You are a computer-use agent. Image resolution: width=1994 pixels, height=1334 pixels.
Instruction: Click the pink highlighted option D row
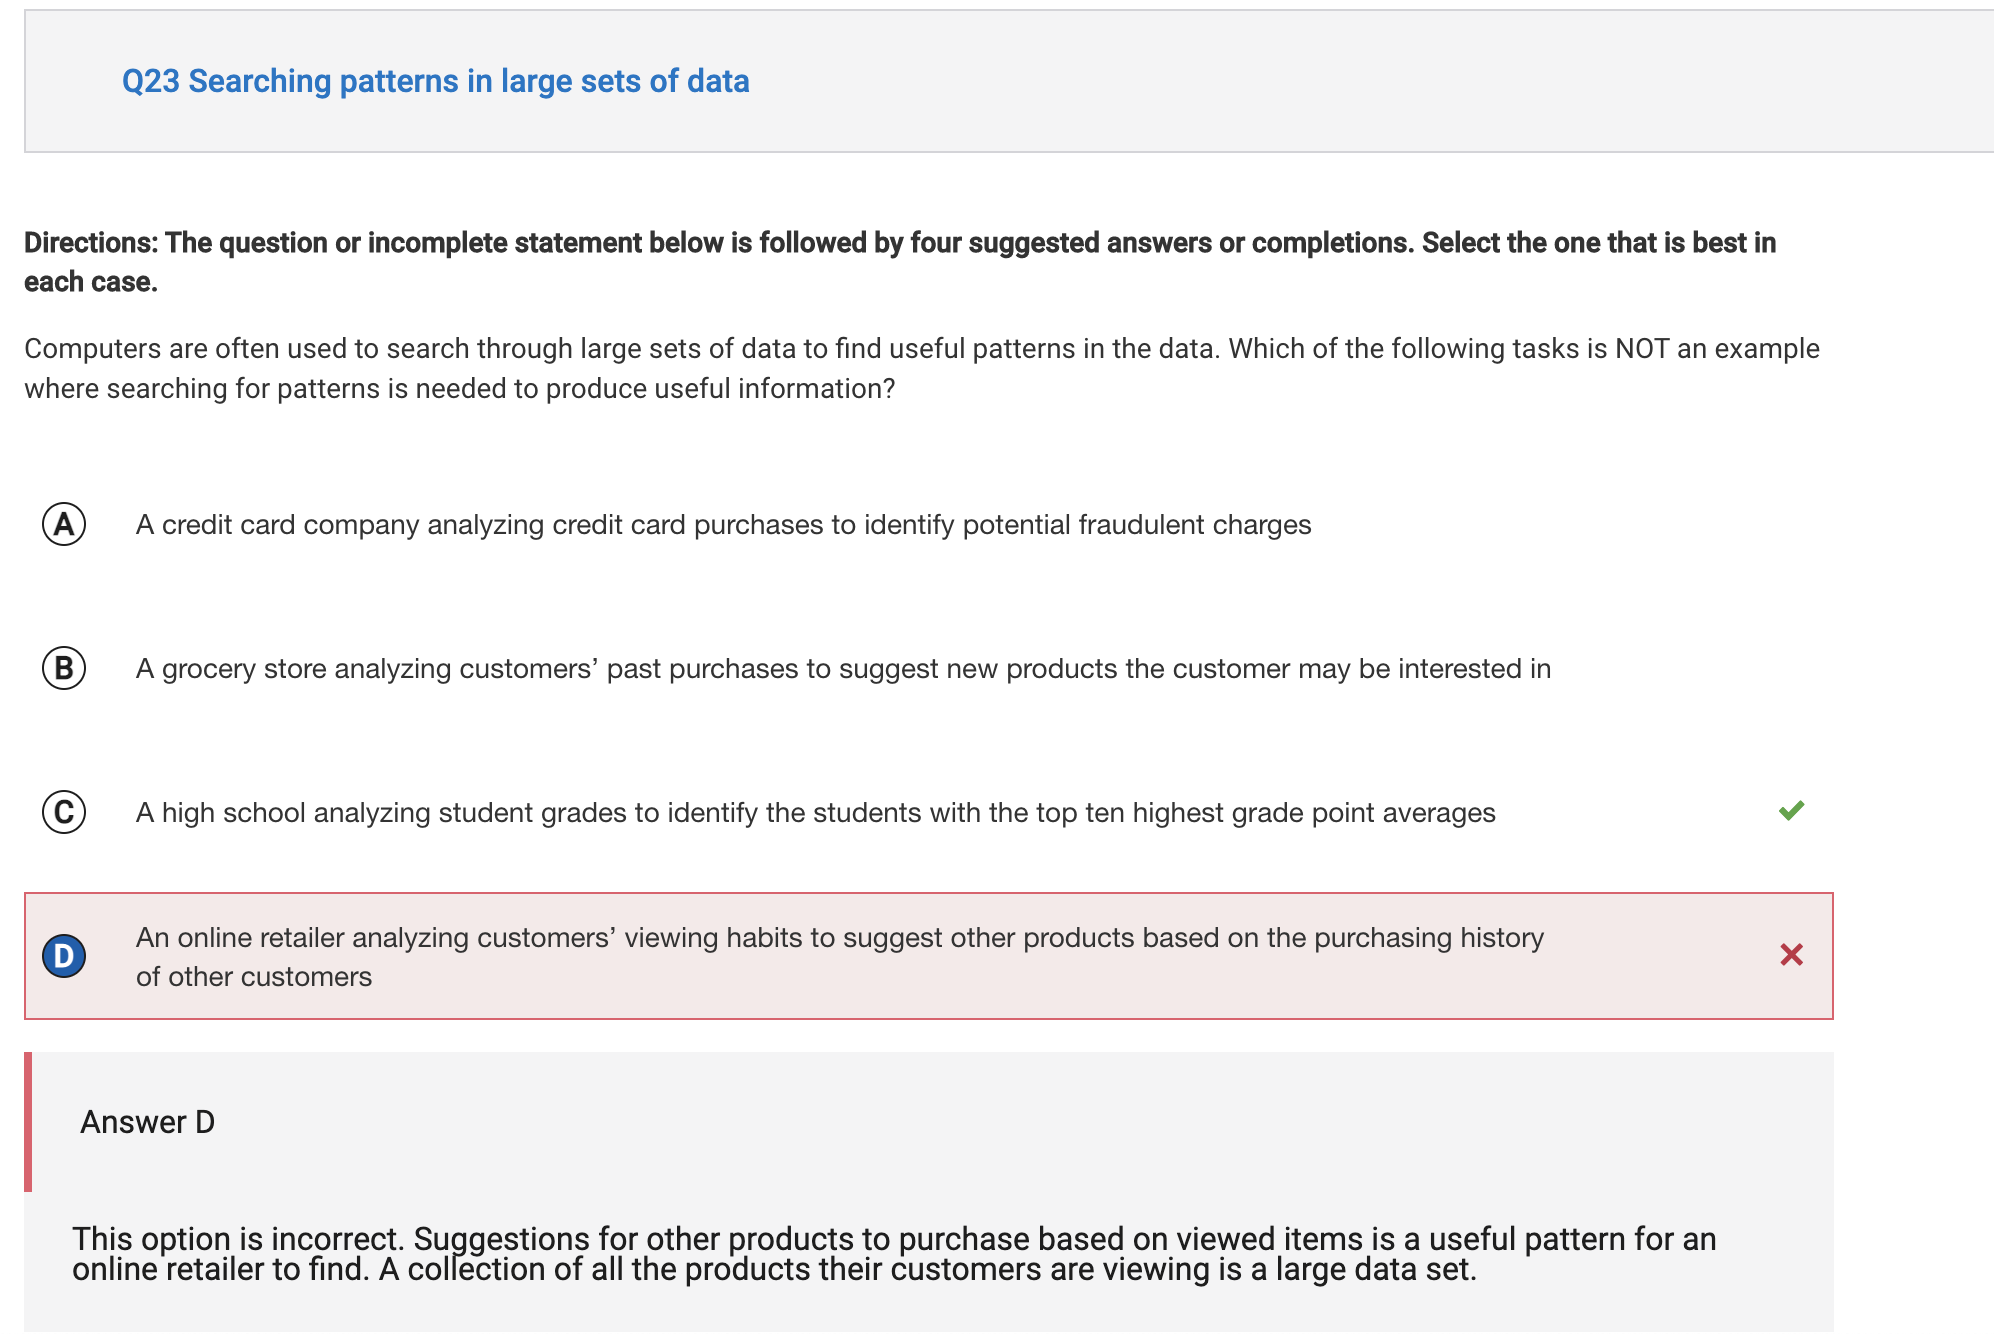tap(929, 956)
